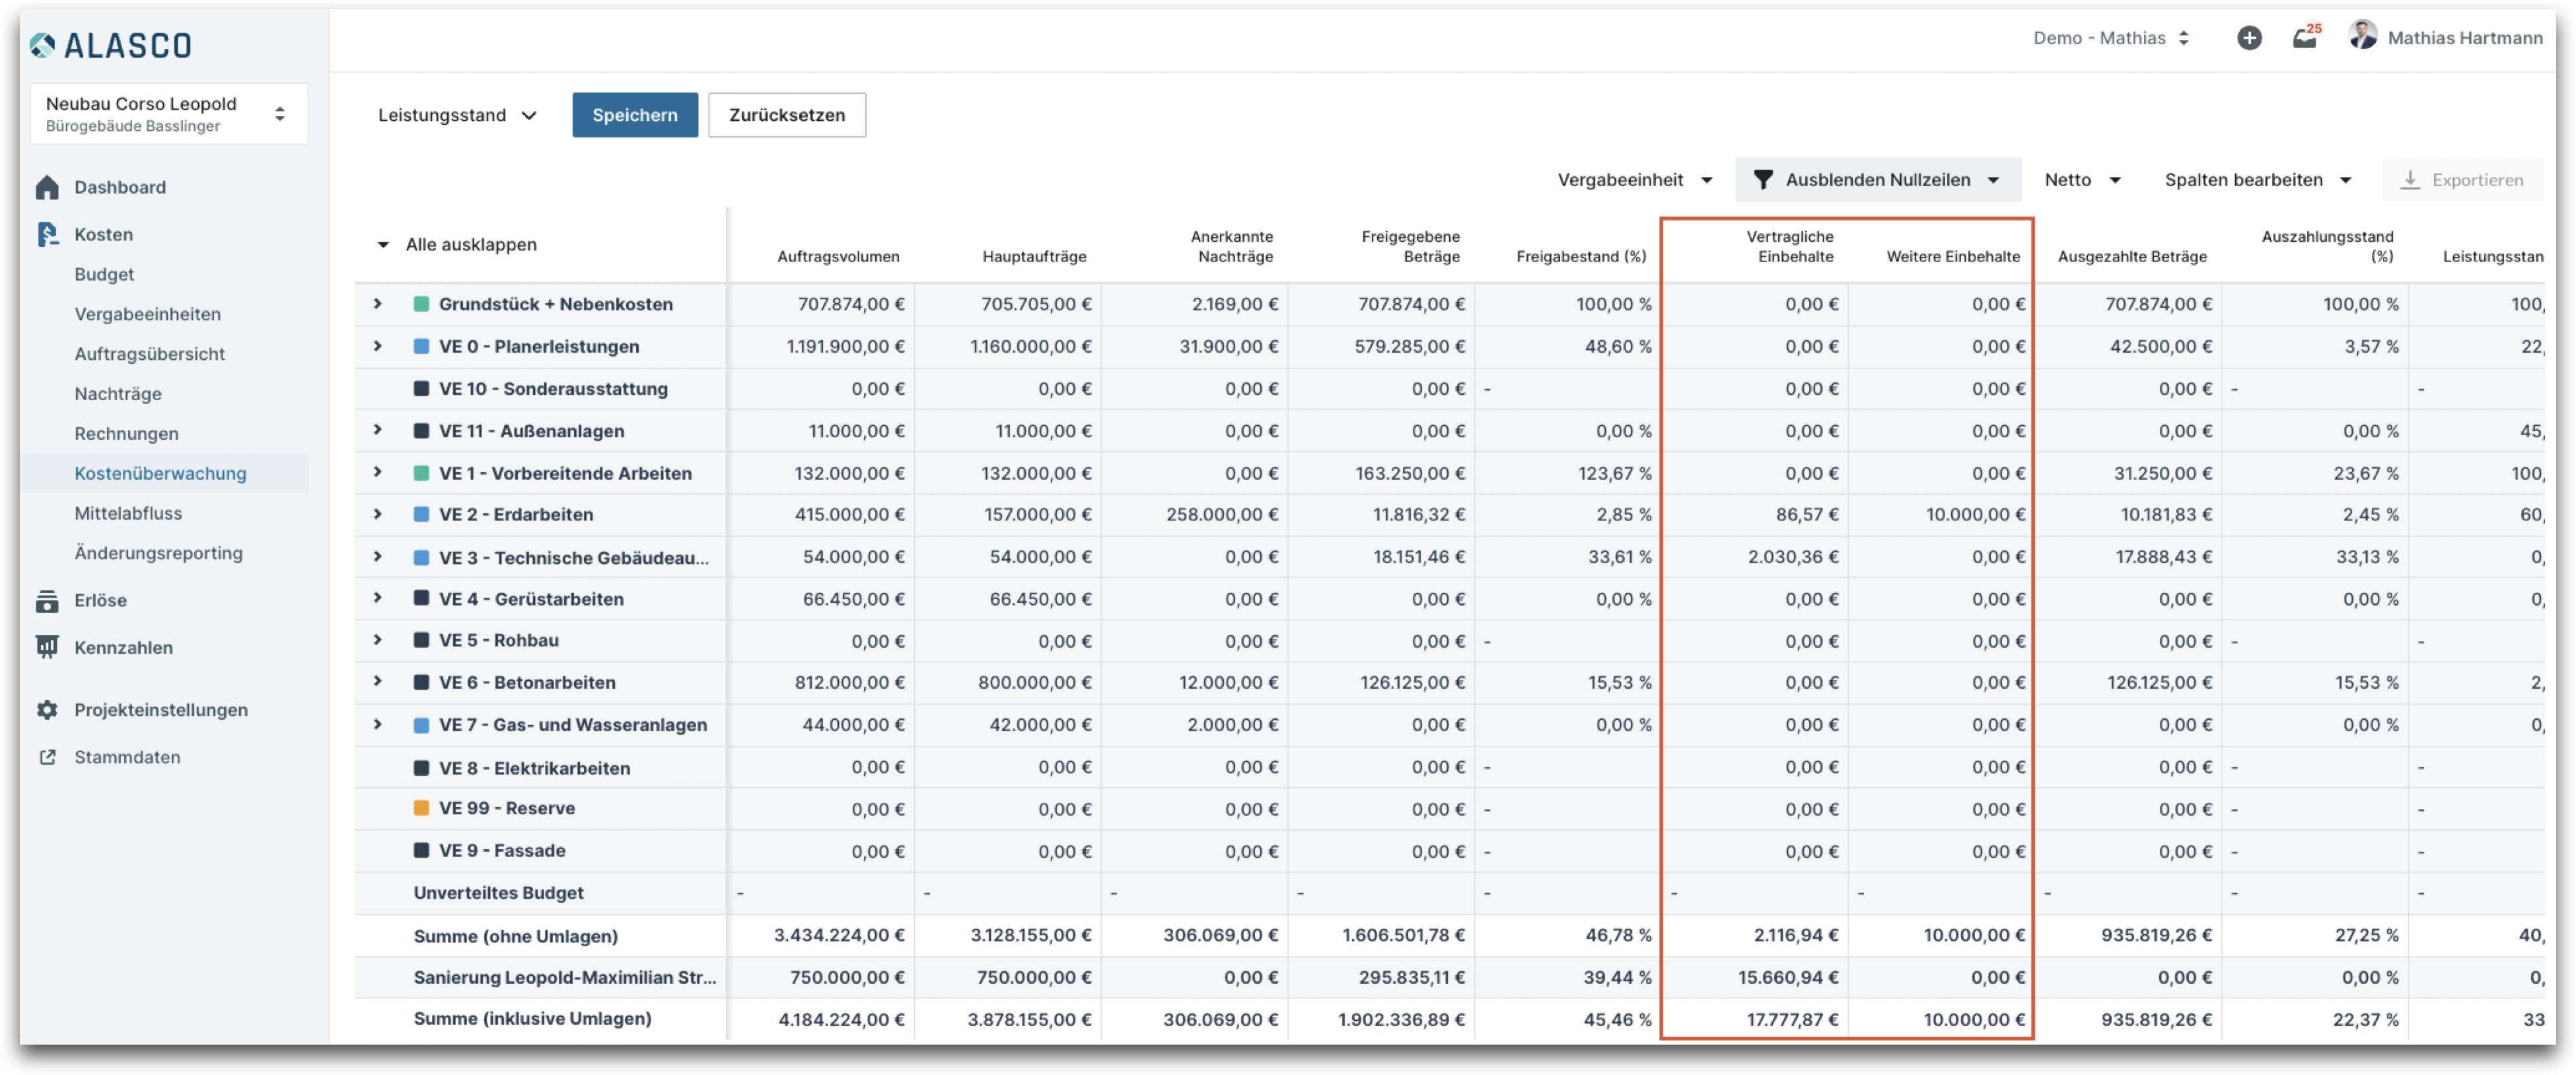Open the Budget submenu item
Image resolution: width=2576 pixels, height=1075 pixels.
click(x=104, y=274)
